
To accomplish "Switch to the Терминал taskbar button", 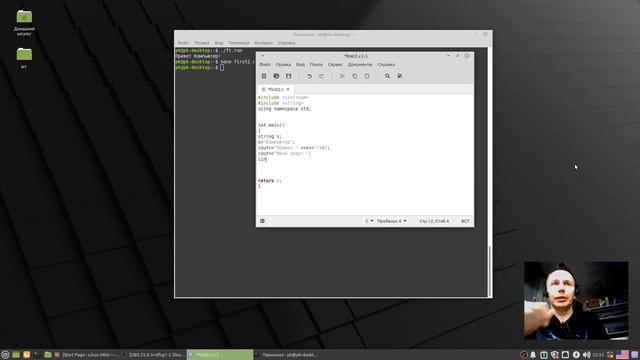I will point(287,355).
